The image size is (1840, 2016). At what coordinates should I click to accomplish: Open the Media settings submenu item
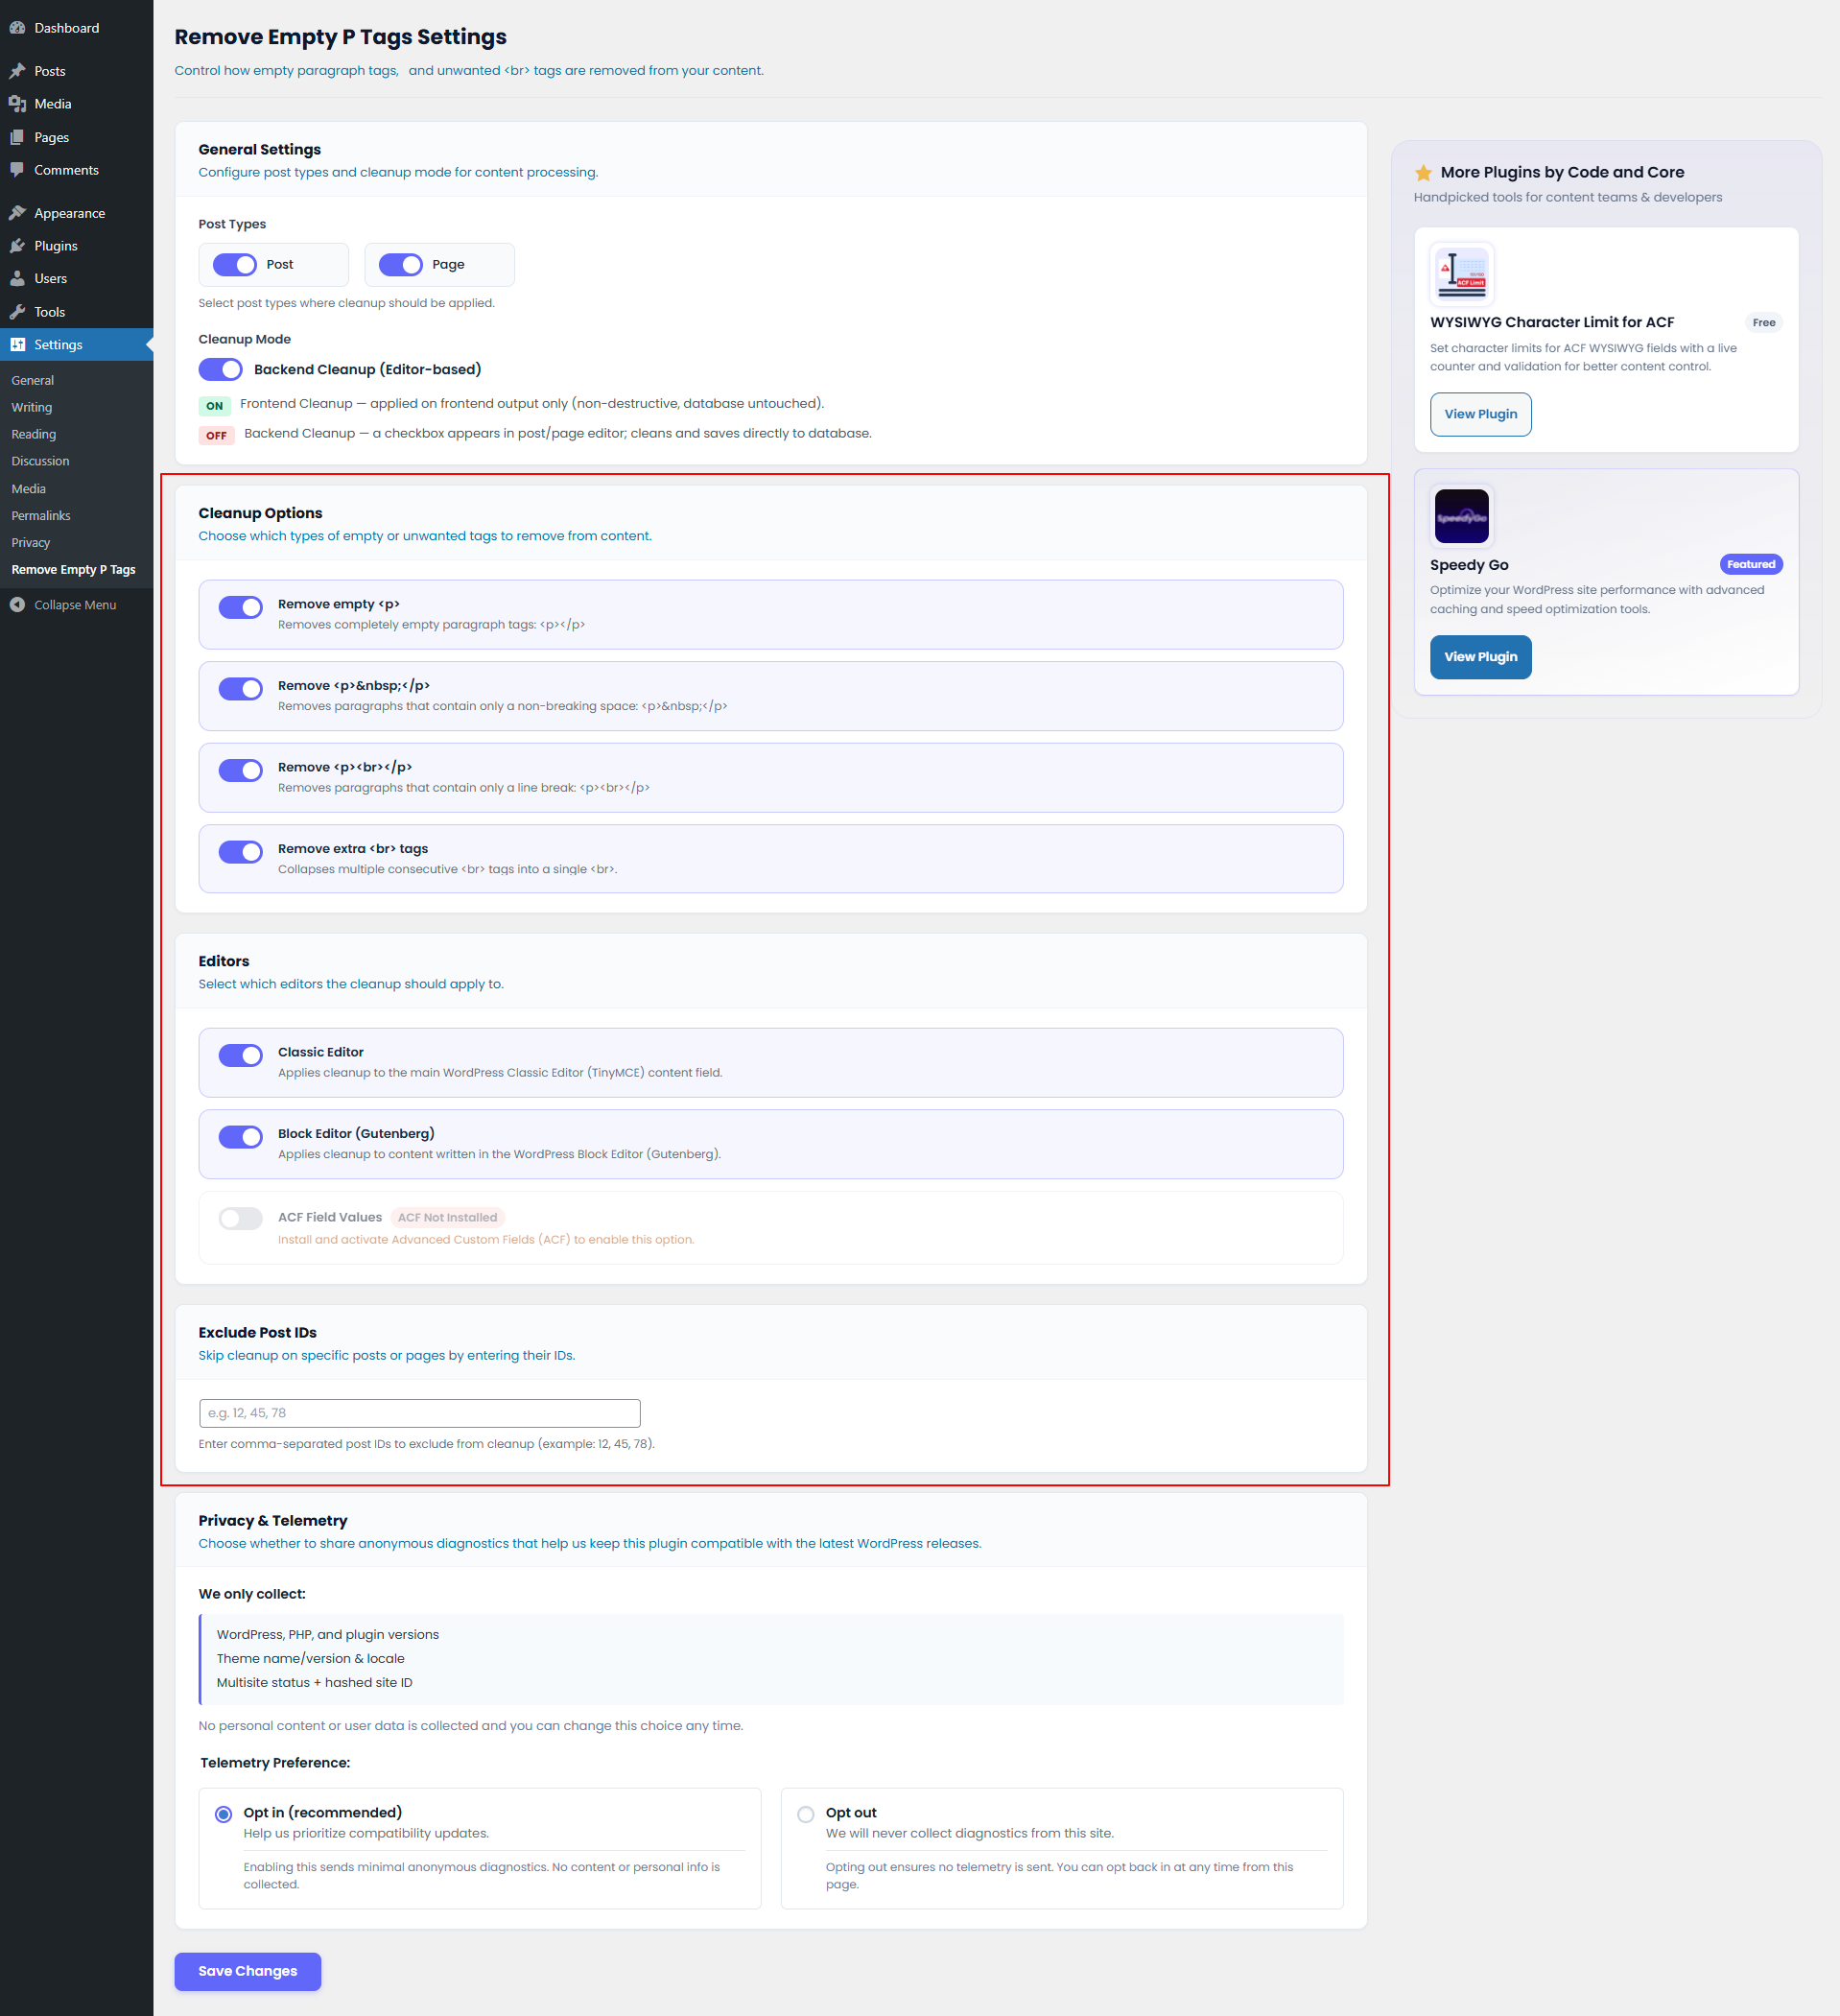point(29,489)
